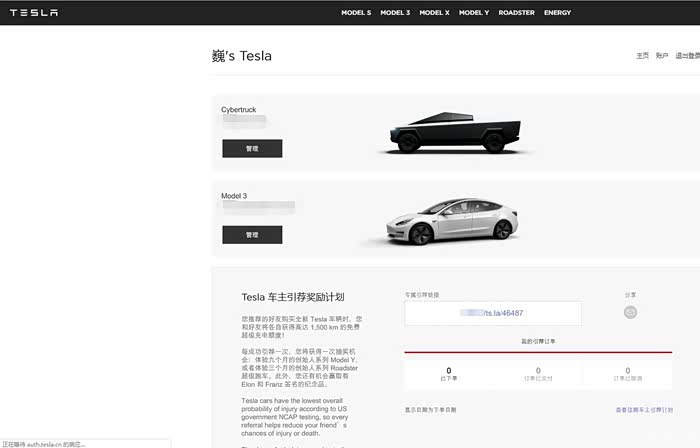Open the ROADSTER menu item
The width and height of the screenshot is (700, 448).
pos(517,12)
